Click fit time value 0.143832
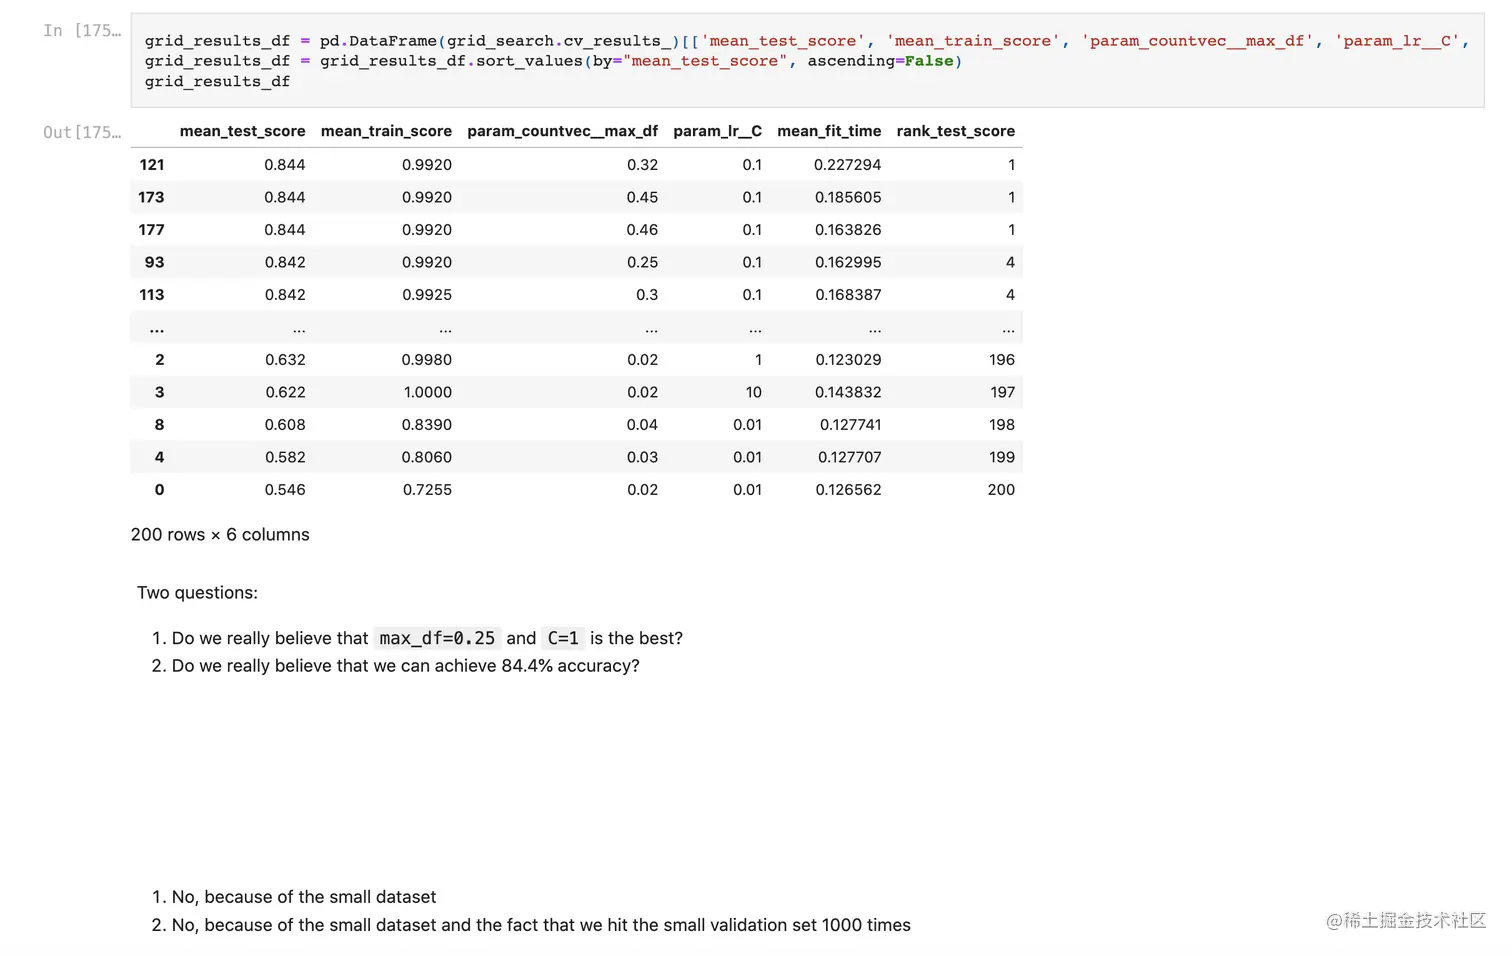The image size is (1512, 956). 848,392
